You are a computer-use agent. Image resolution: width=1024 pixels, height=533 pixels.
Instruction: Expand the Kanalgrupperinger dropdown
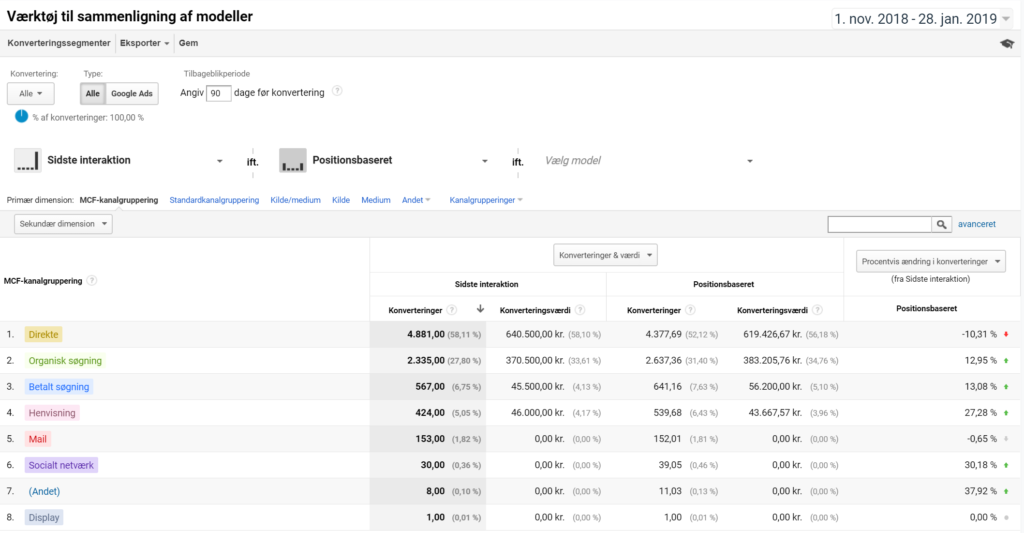pos(486,200)
